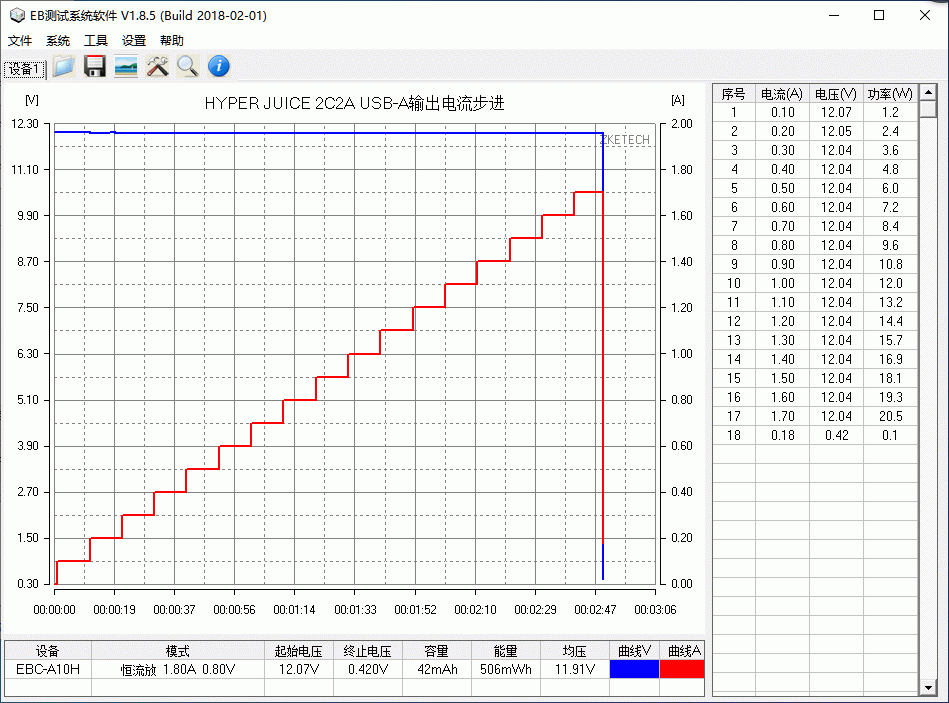Select row 17 power value 20.5
The height and width of the screenshot is (703, 949).
(890, 416)
